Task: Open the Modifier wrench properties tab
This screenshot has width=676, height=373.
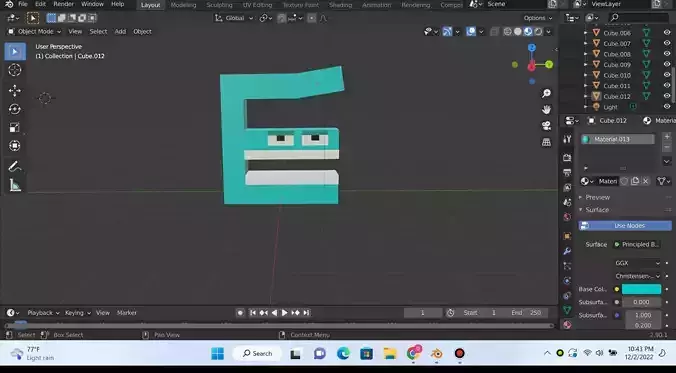Action: (567, 251)
